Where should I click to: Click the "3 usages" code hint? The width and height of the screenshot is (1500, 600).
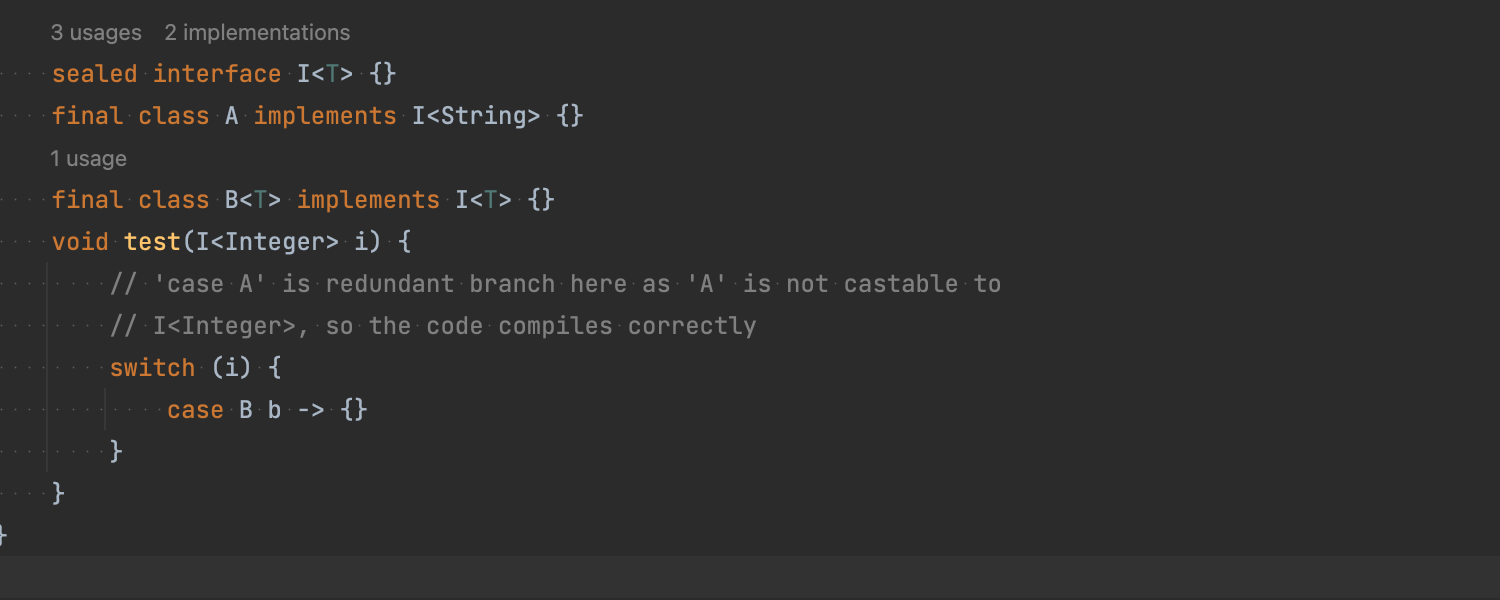click(96, 33)
